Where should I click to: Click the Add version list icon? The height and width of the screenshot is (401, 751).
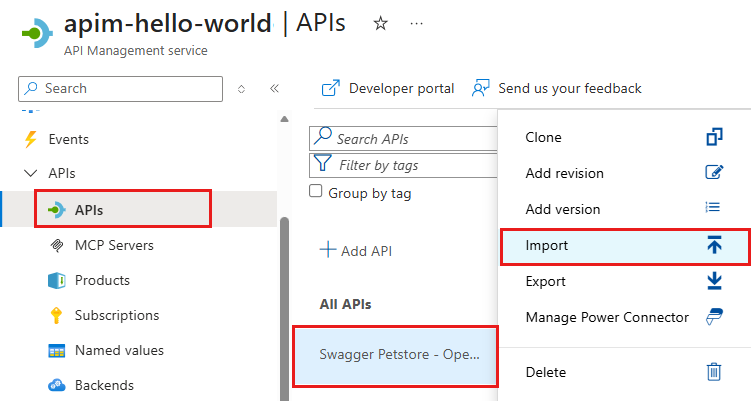[713, 207]
